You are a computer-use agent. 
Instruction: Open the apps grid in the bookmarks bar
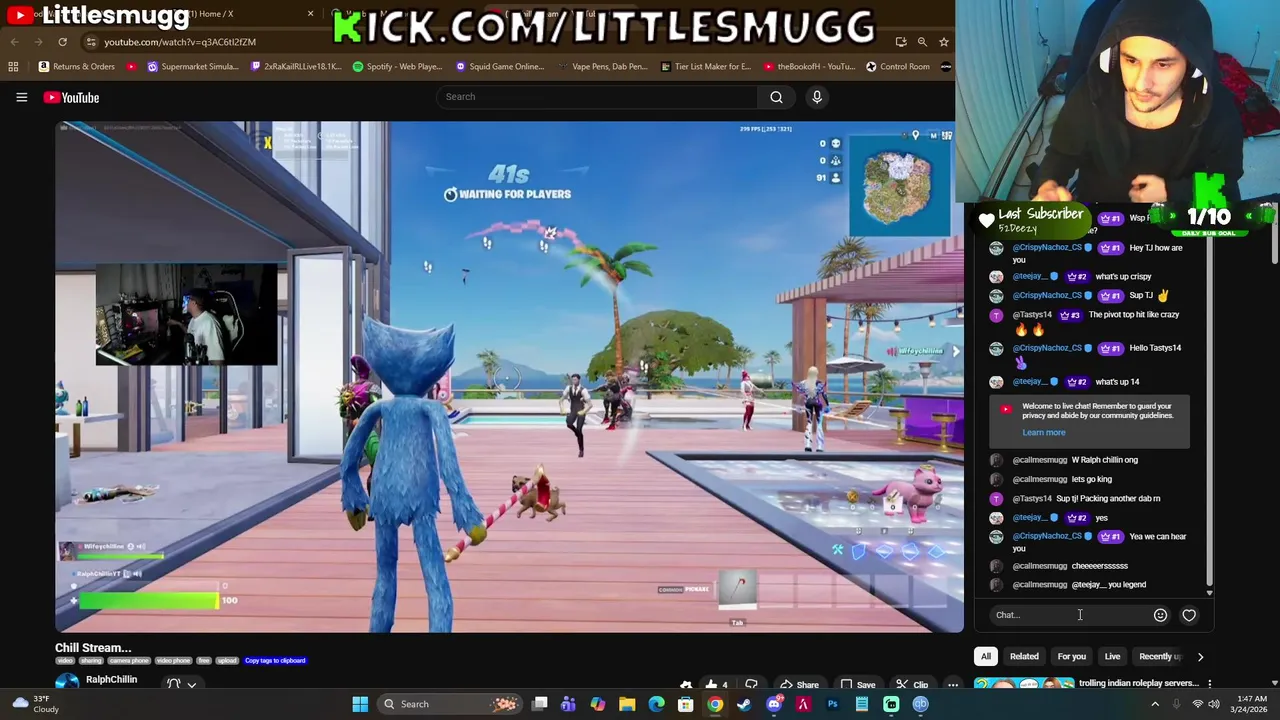coord(13,67)
